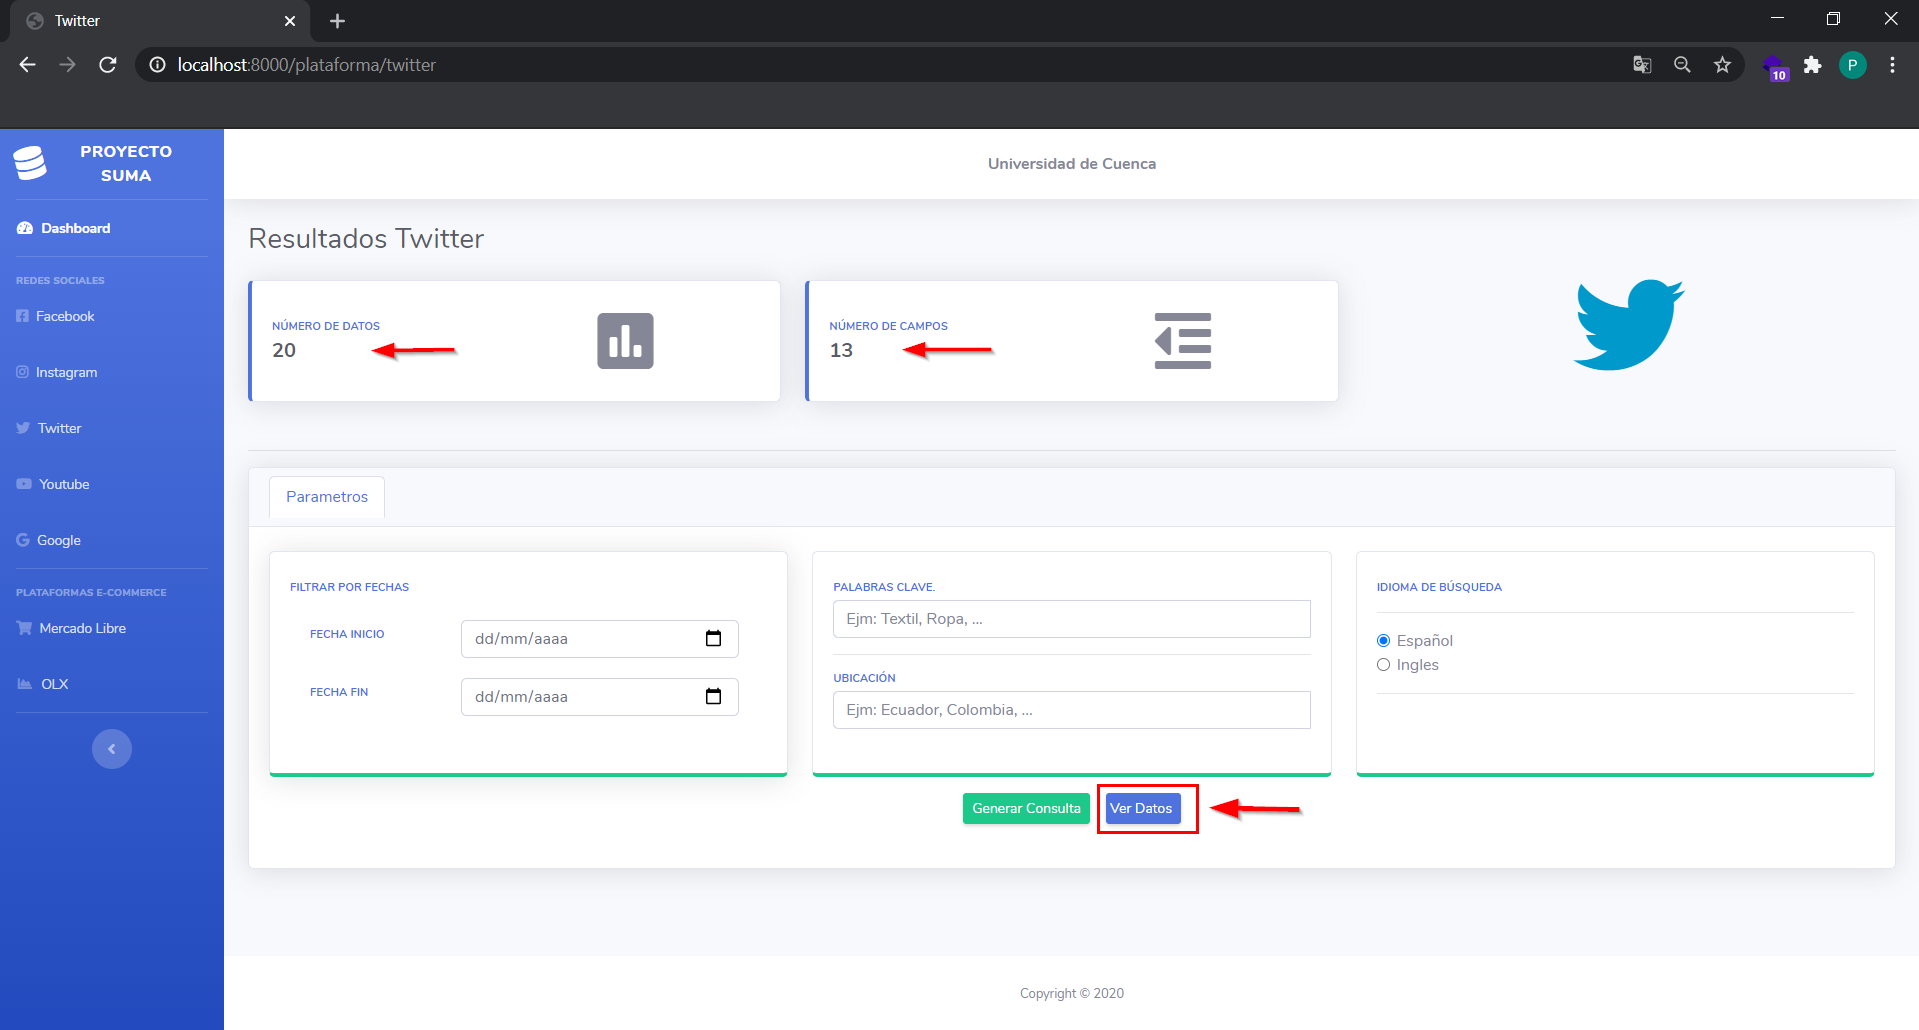
Task: Minimize the browser window
Action: [x=1777, y=19]
